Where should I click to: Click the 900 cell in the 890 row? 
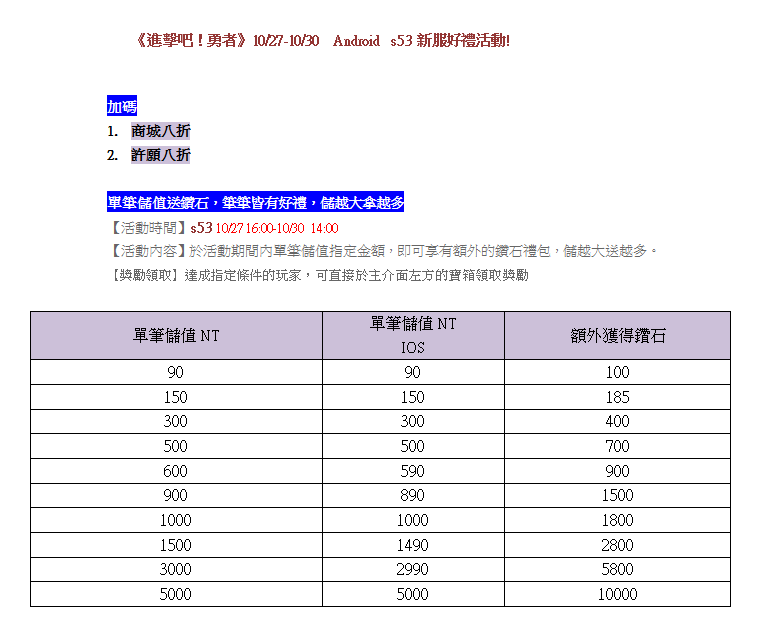[x=176, y=495]
